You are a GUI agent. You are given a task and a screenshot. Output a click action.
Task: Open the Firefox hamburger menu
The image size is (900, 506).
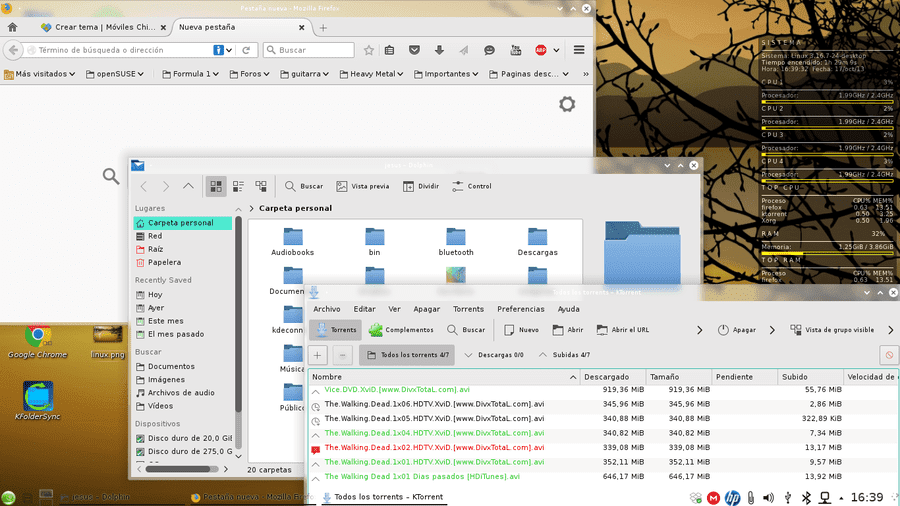click(579, 50)
